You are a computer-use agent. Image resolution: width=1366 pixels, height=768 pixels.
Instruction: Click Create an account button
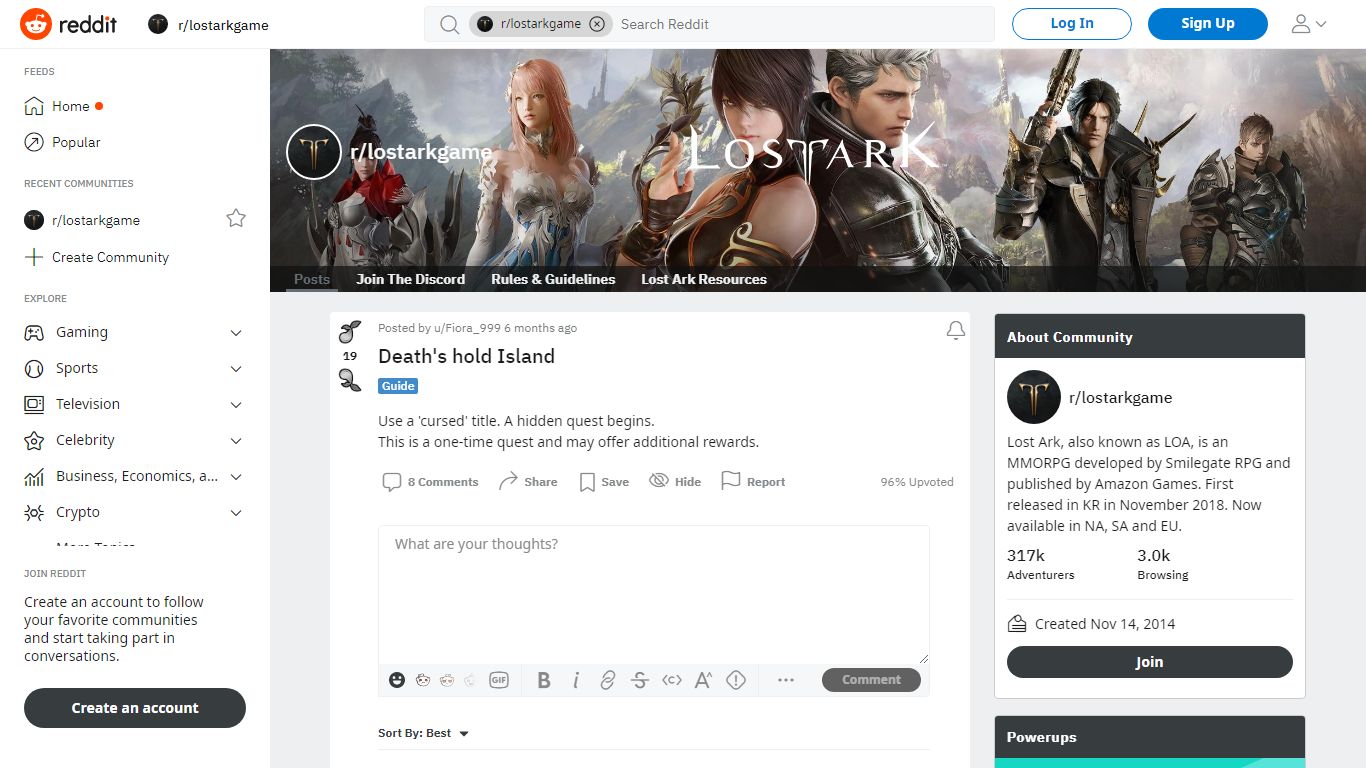[135, 708]
